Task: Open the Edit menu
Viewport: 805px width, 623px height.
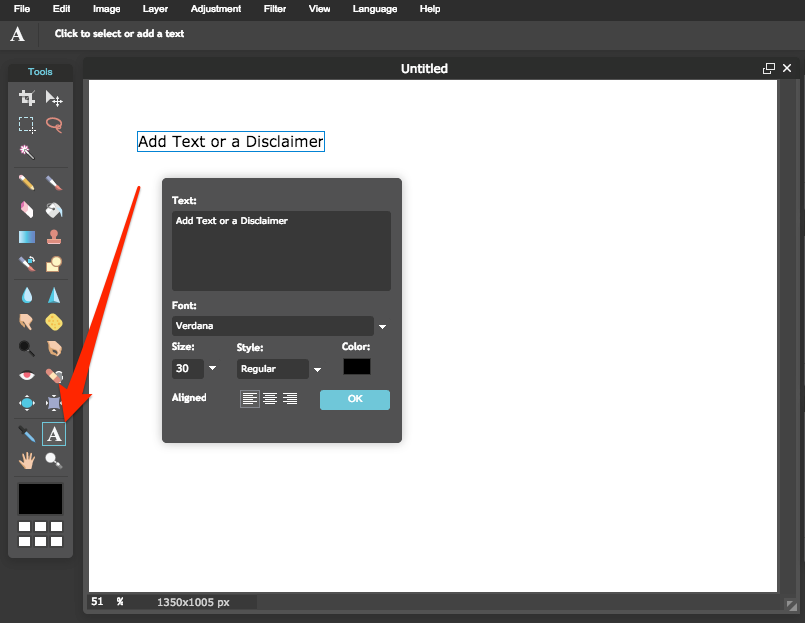Action: [61, 9]
